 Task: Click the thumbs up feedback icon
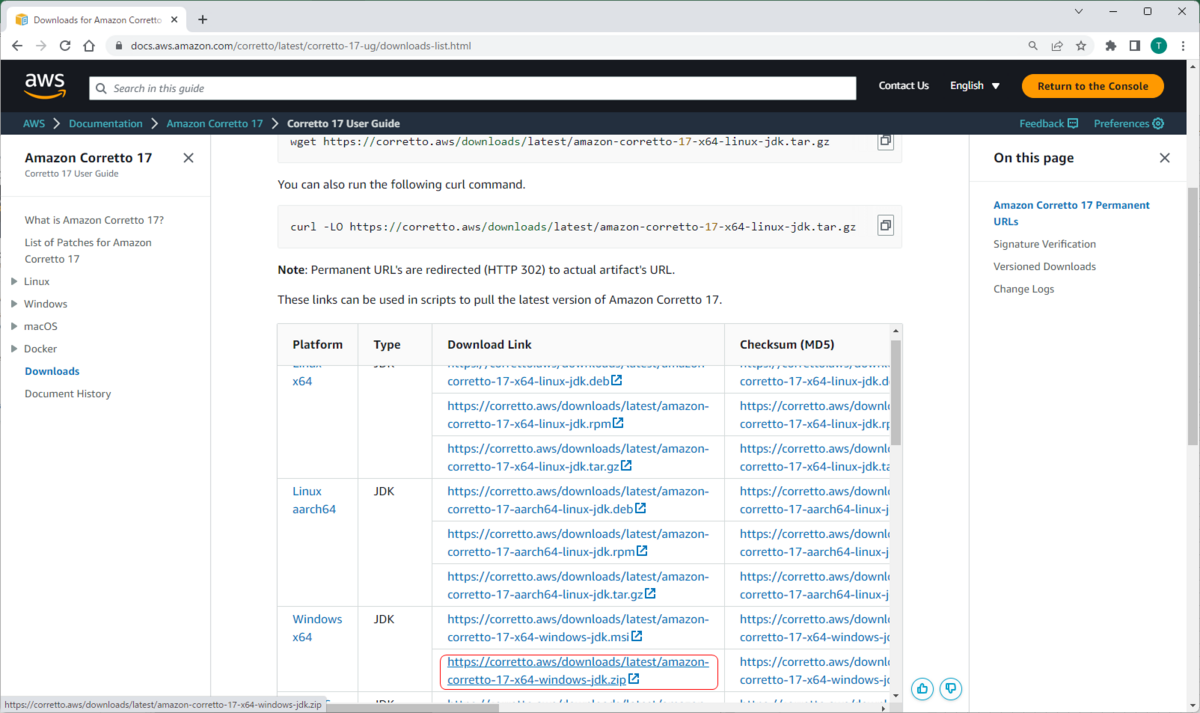(922, 688)
